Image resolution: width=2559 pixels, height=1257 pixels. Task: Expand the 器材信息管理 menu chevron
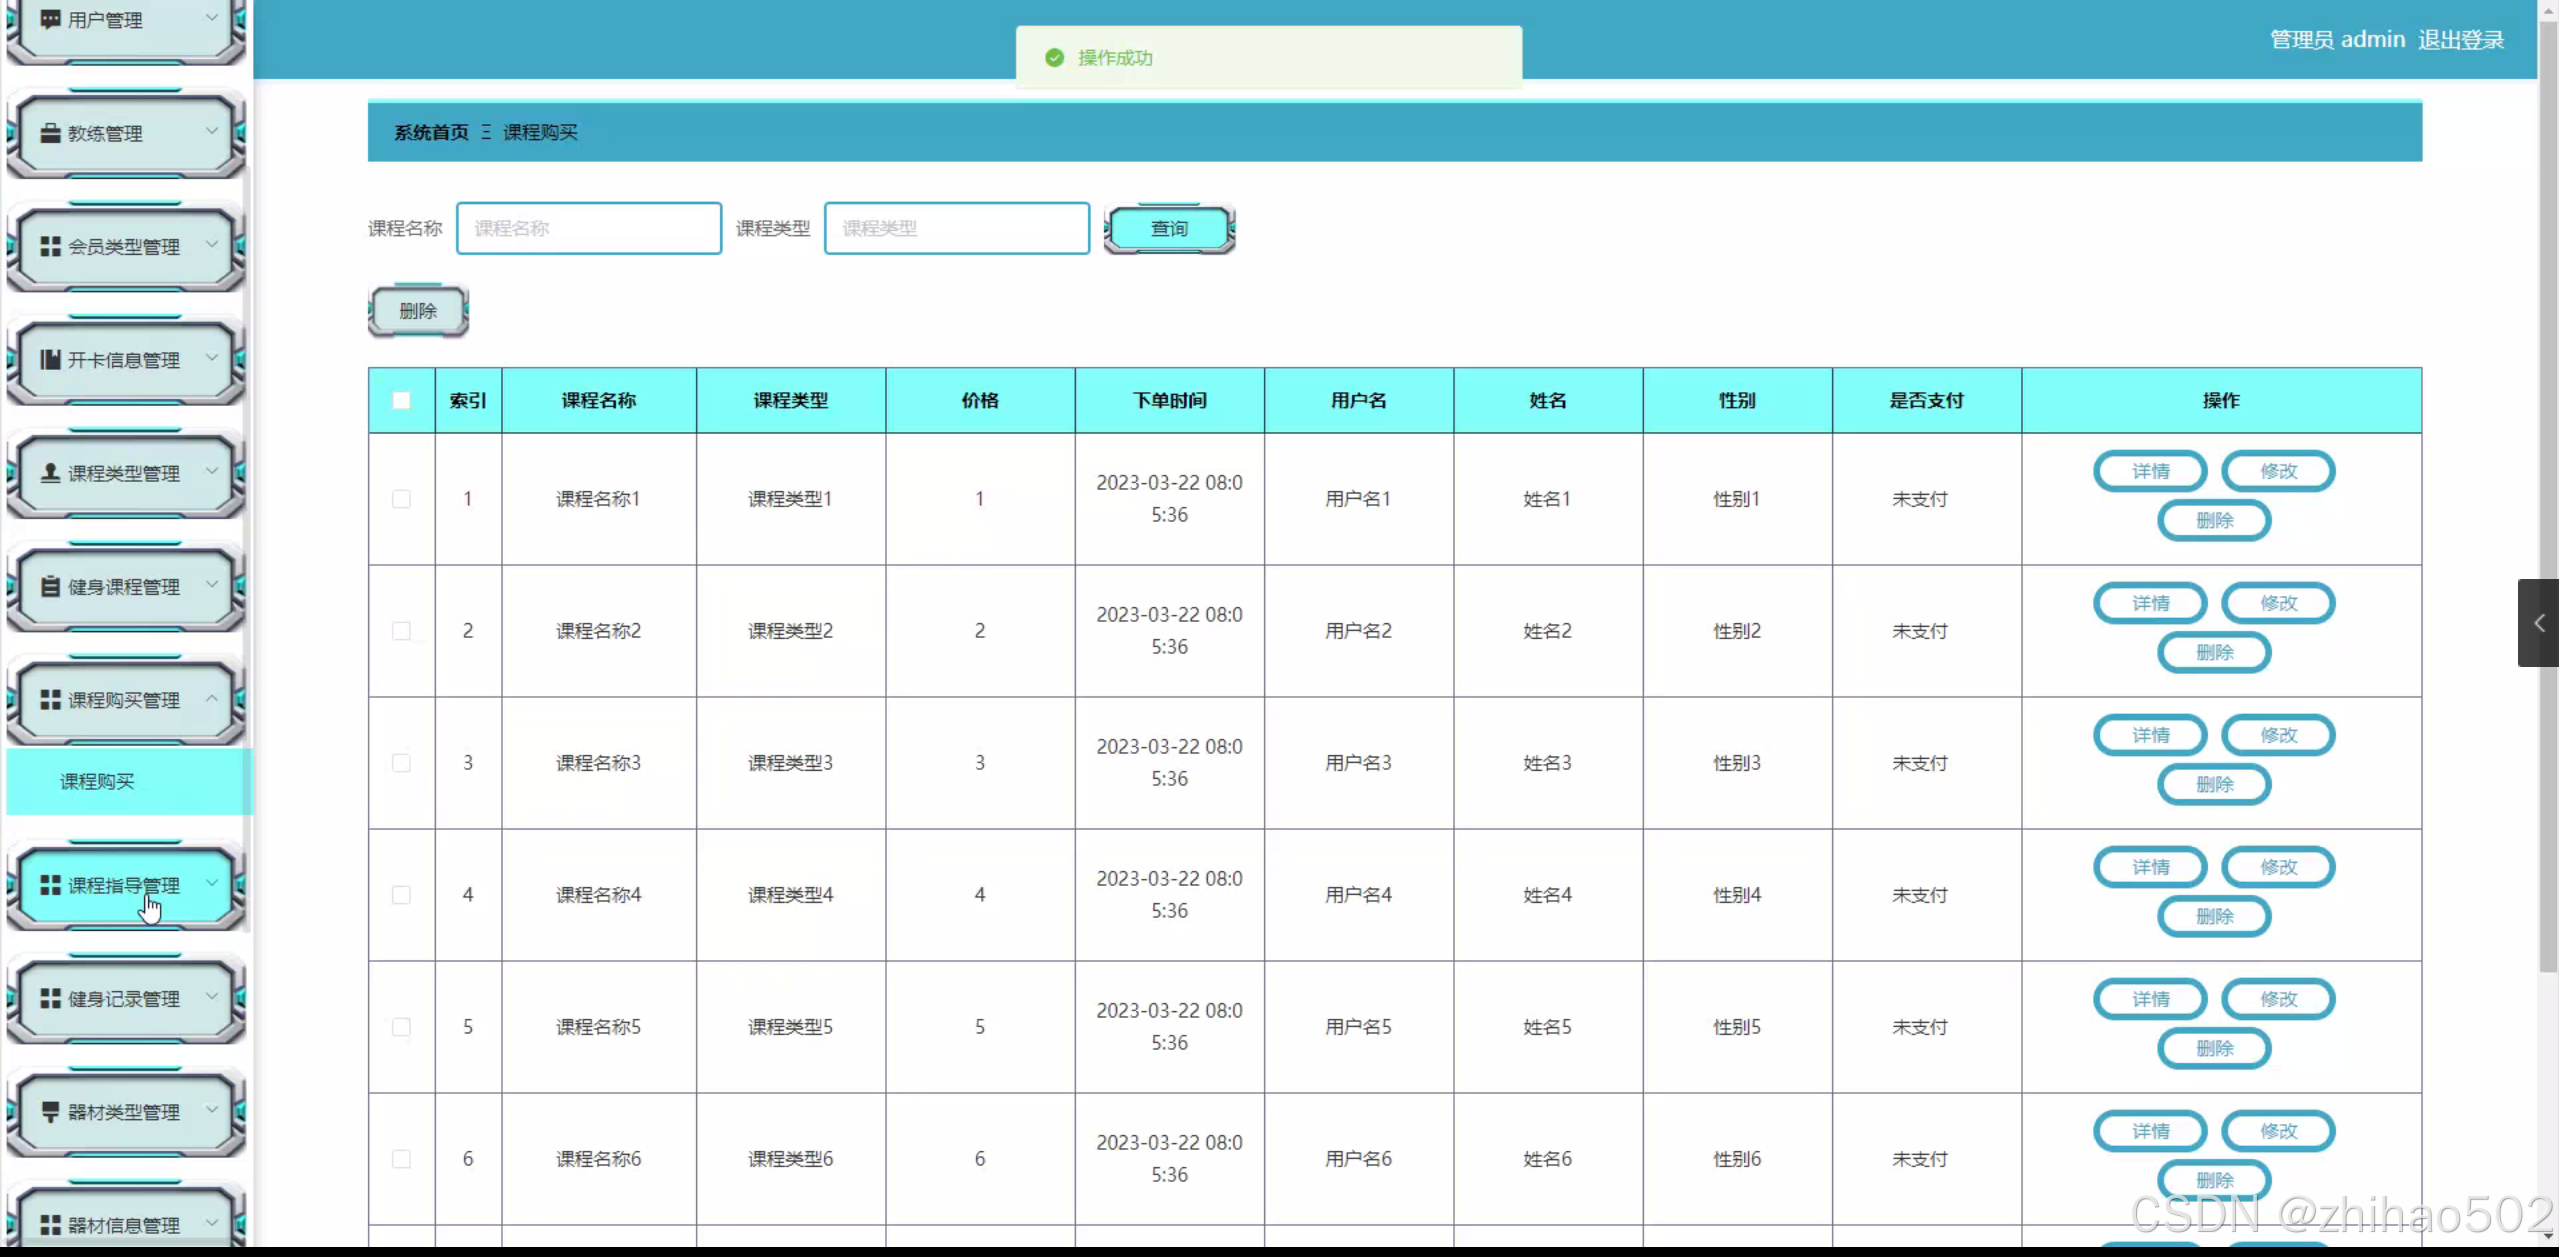212,1222
